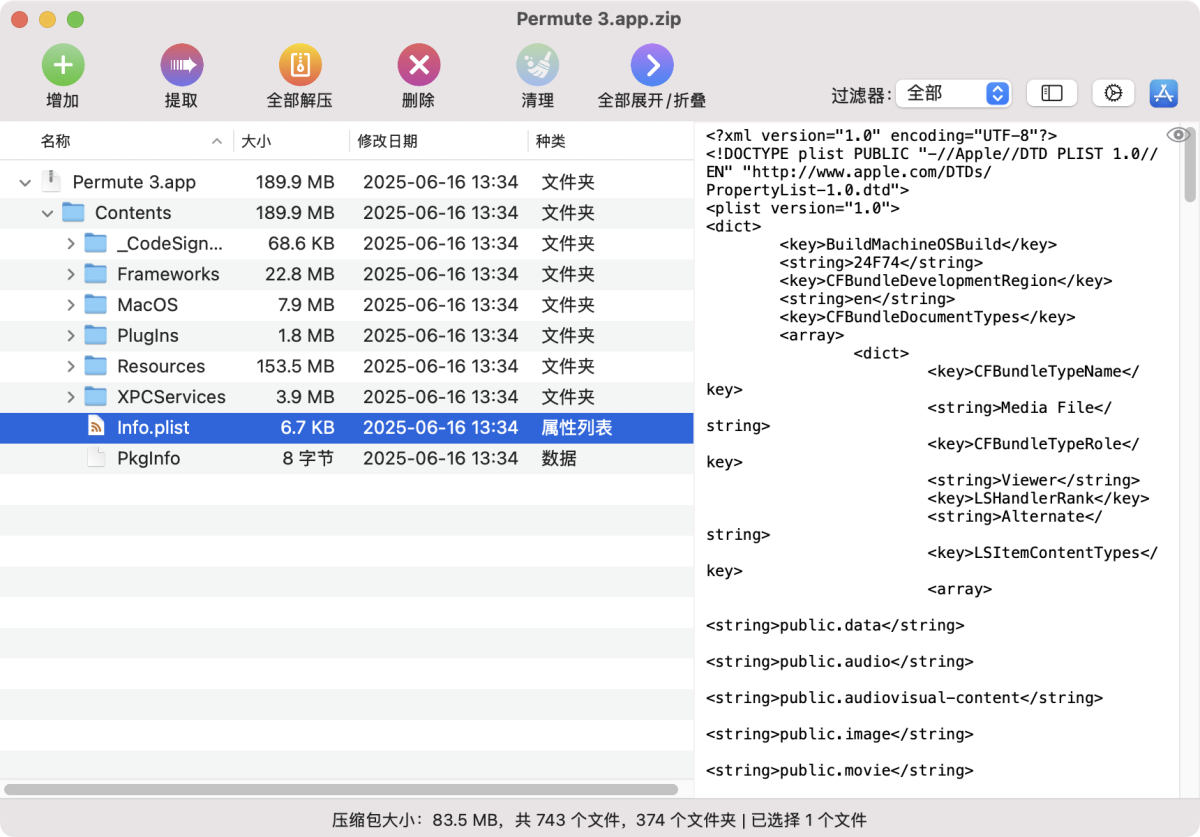Expand the _CodeSign... folder
Viewport: 1200px width, 837px height.
coord(70,244)
